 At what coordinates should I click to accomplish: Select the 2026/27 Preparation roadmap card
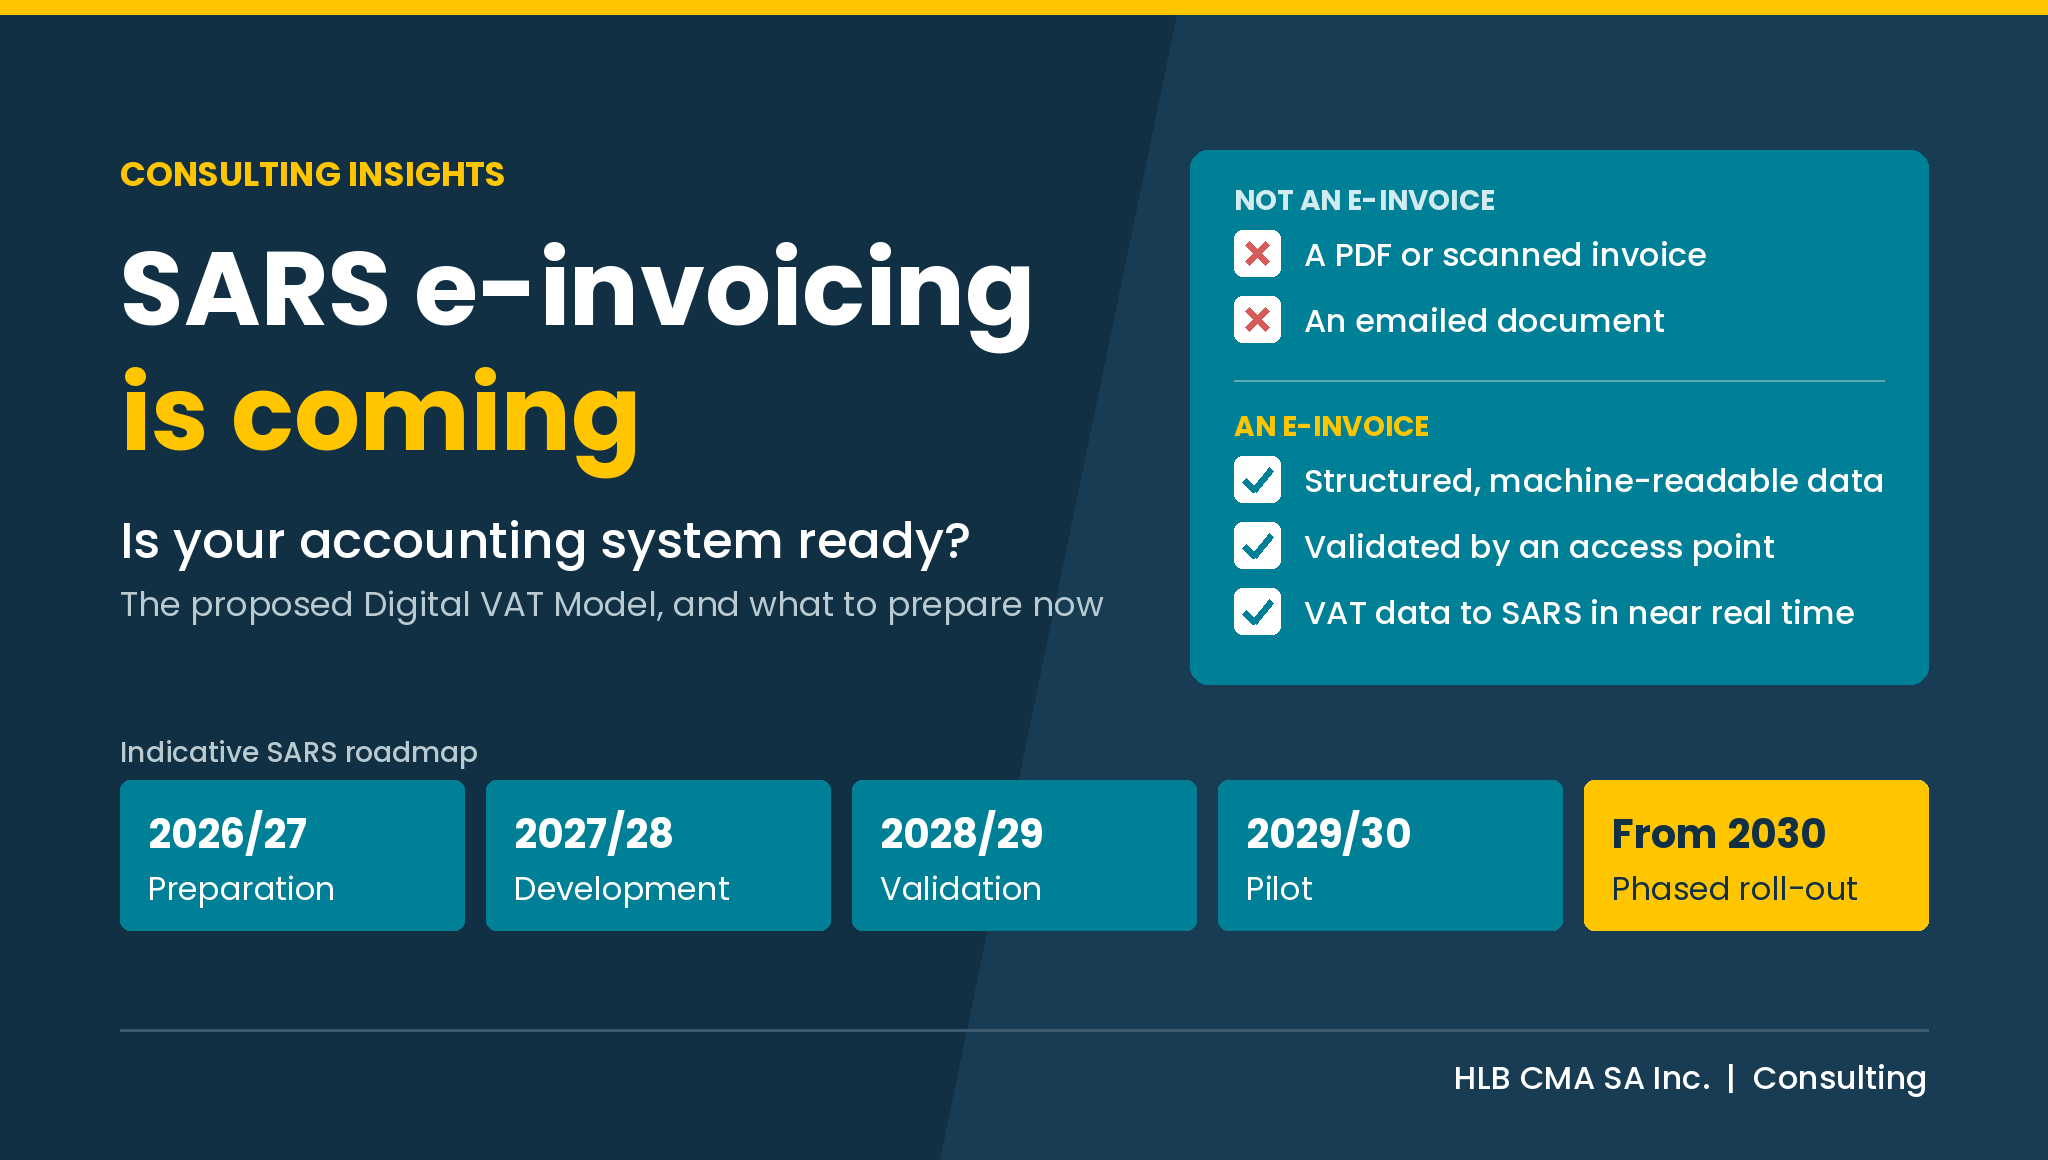click(x=292, y=855)
